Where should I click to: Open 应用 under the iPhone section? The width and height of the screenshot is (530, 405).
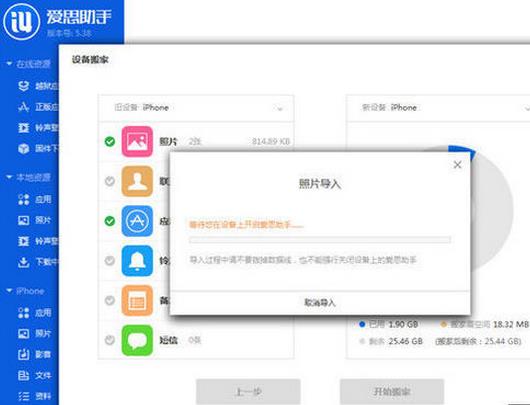(34, 313)
